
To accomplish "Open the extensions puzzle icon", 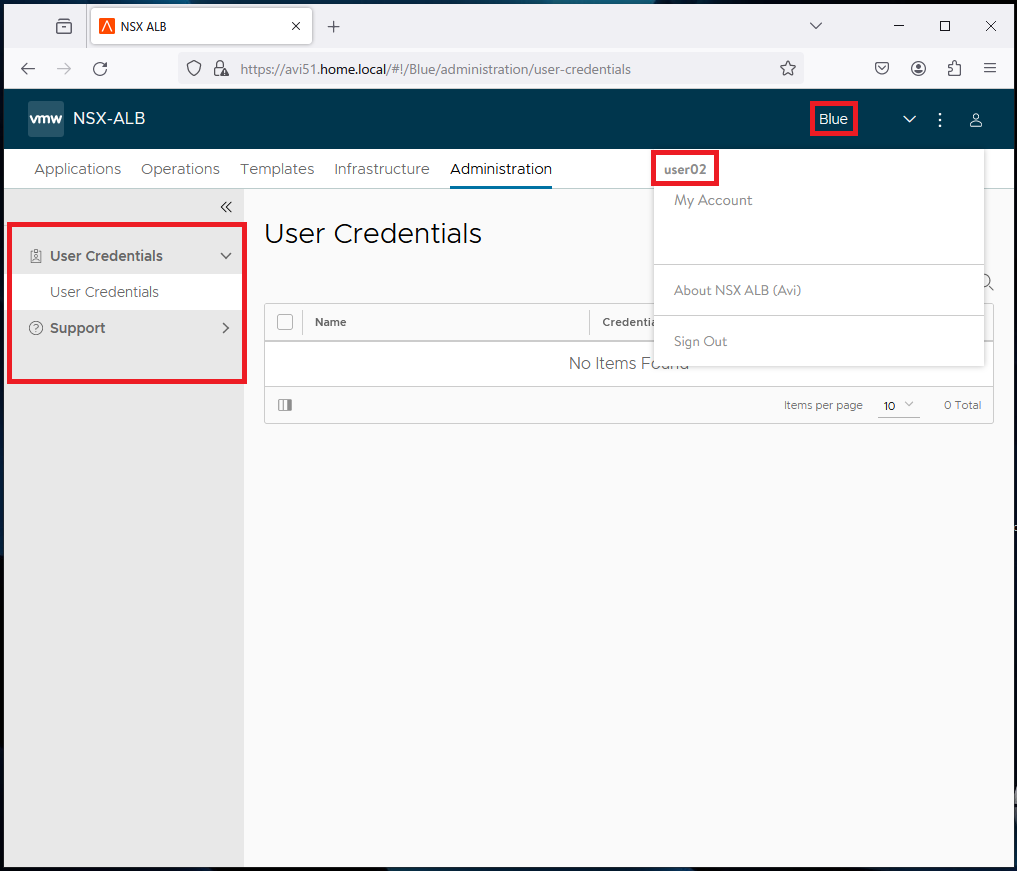I will point(954,69).
